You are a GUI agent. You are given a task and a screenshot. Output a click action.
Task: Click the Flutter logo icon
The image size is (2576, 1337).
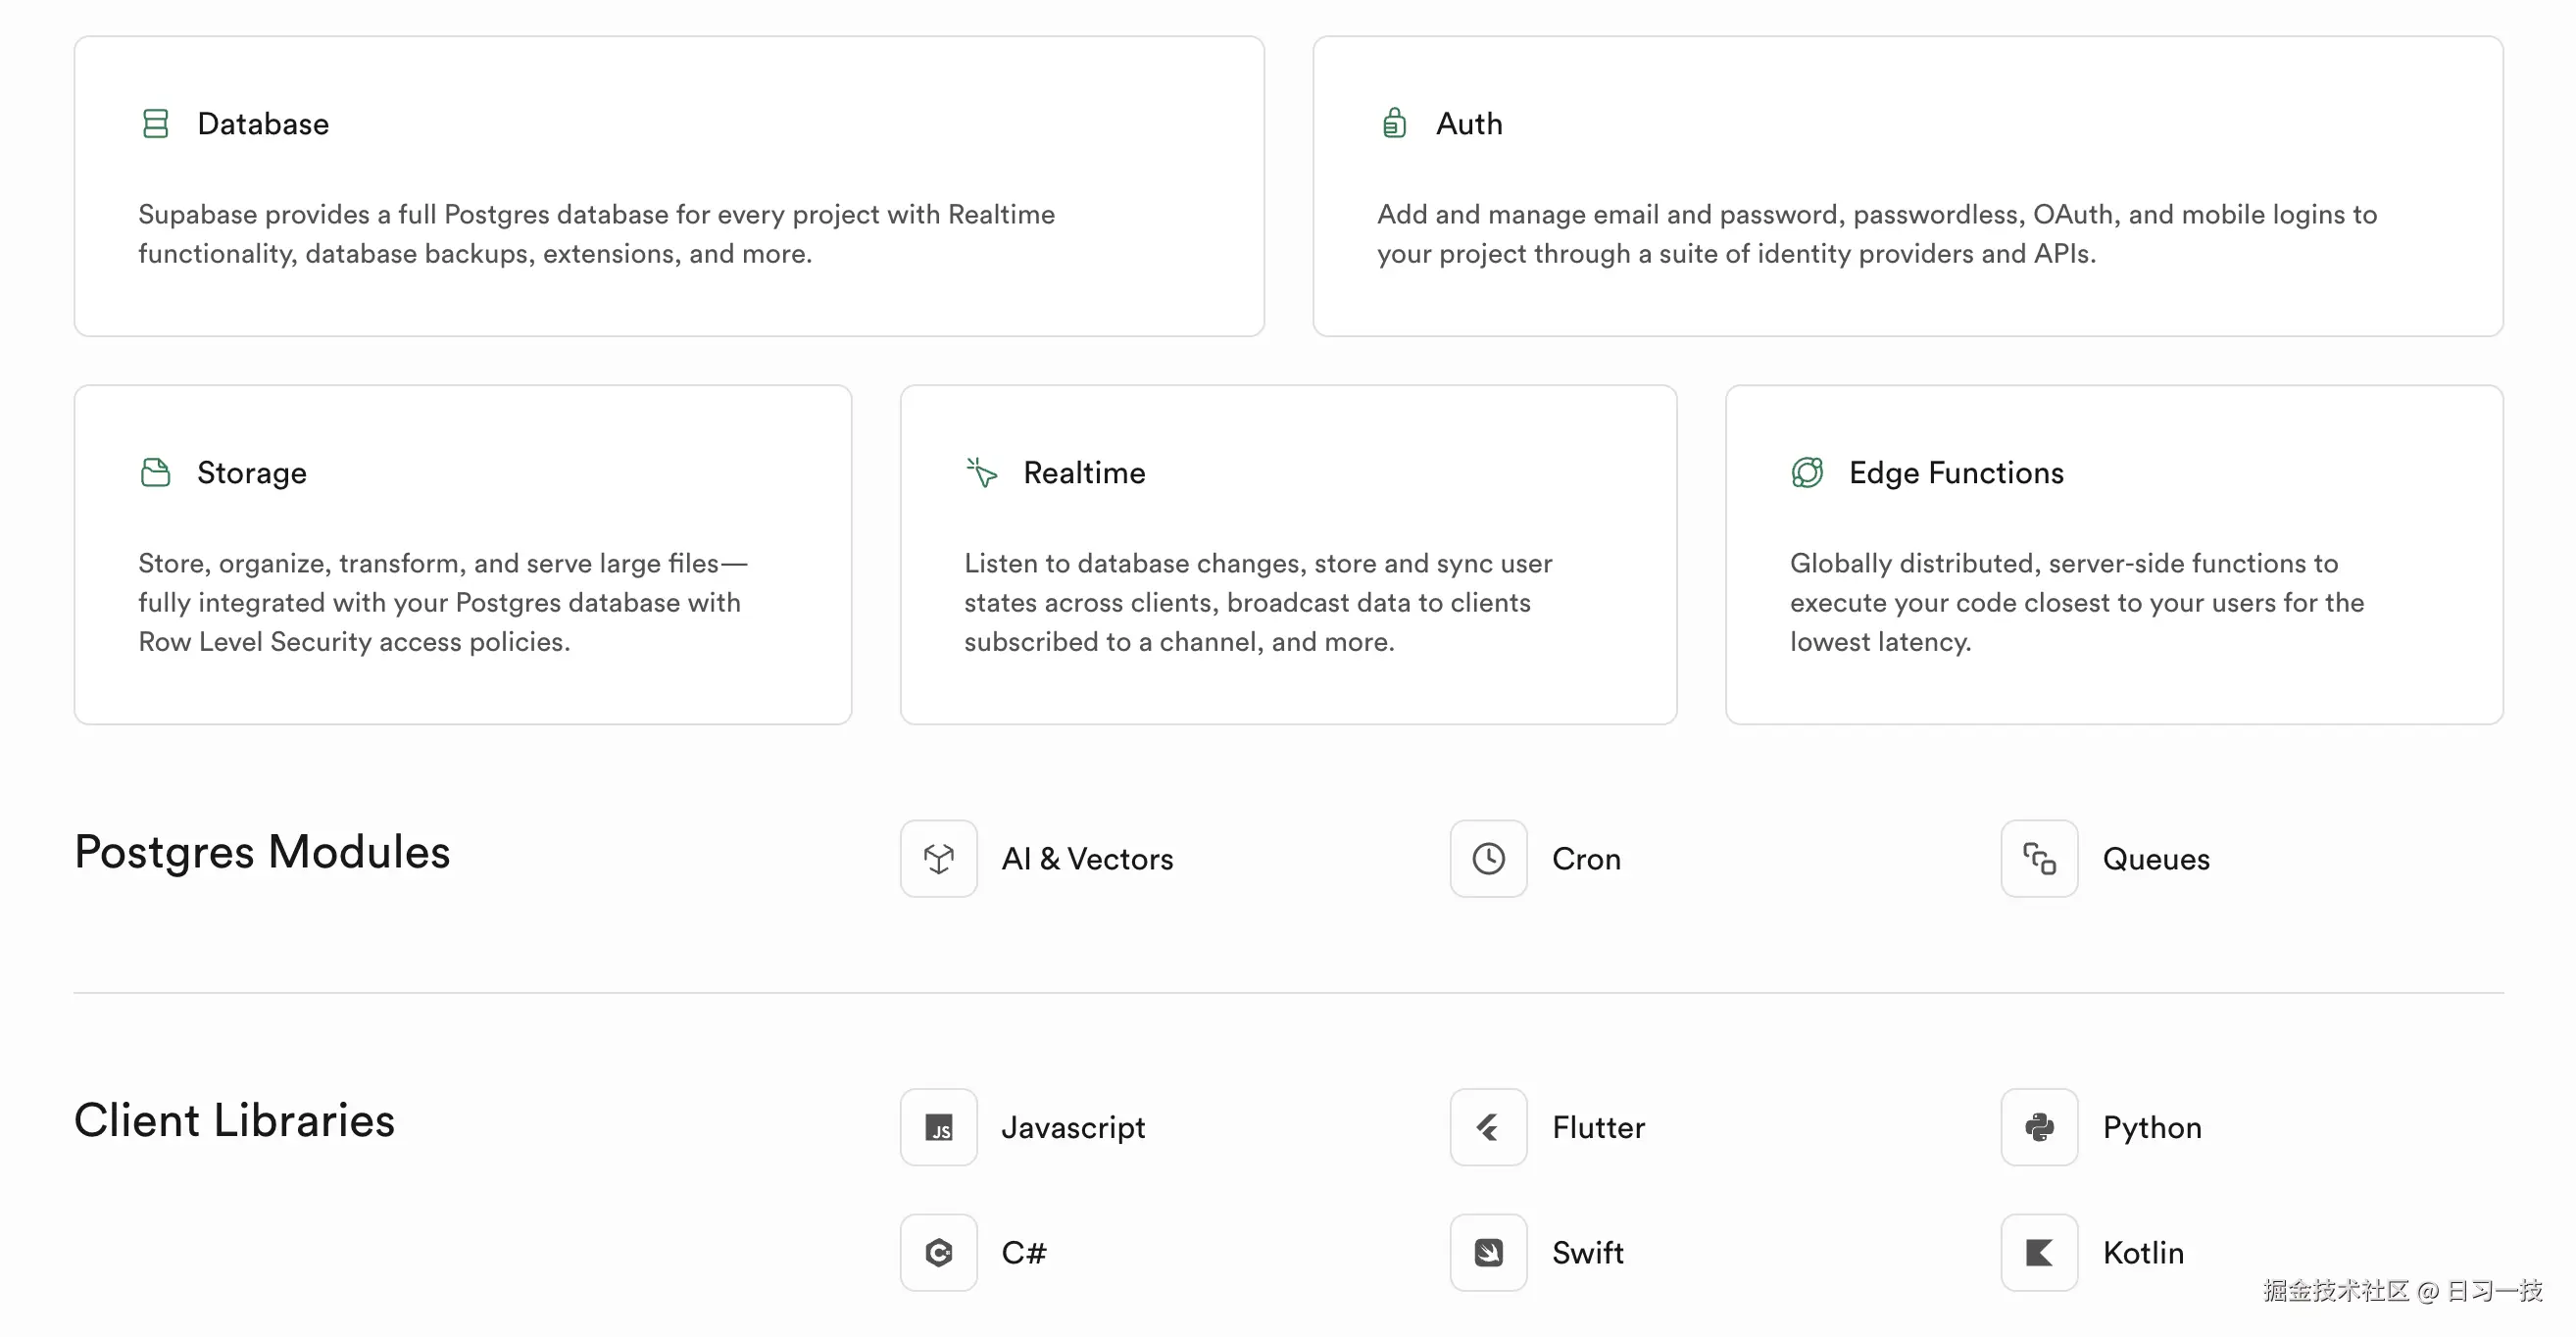1488,1128
